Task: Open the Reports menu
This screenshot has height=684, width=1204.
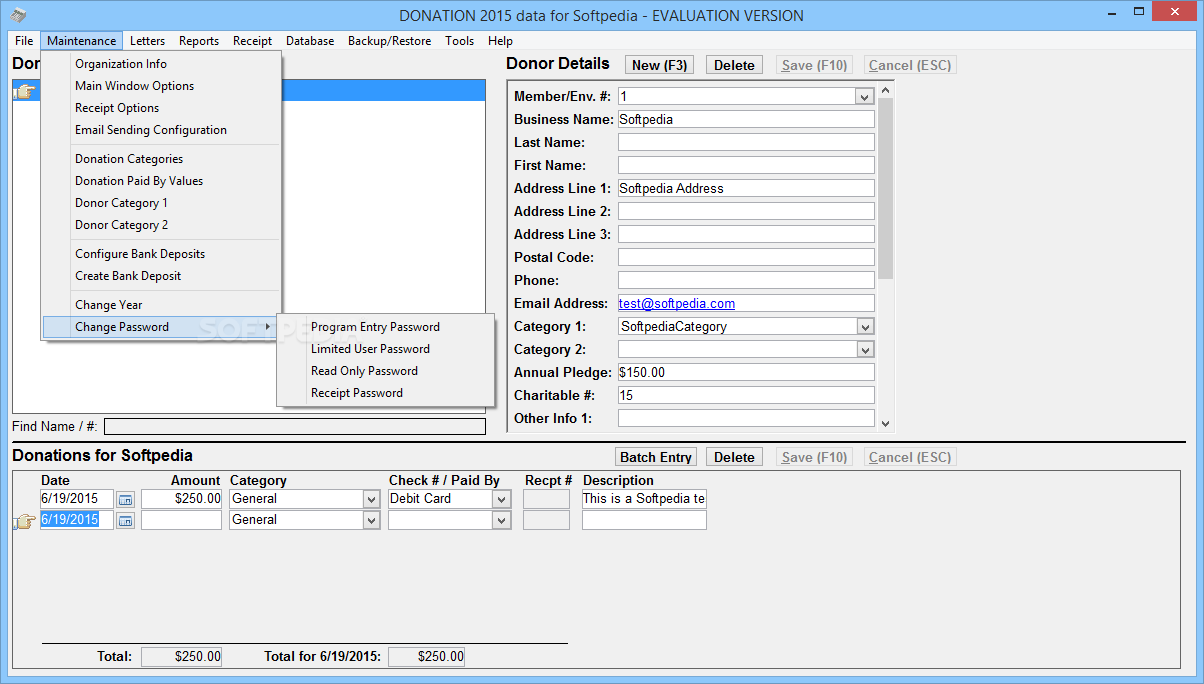Action: point(199,41)
